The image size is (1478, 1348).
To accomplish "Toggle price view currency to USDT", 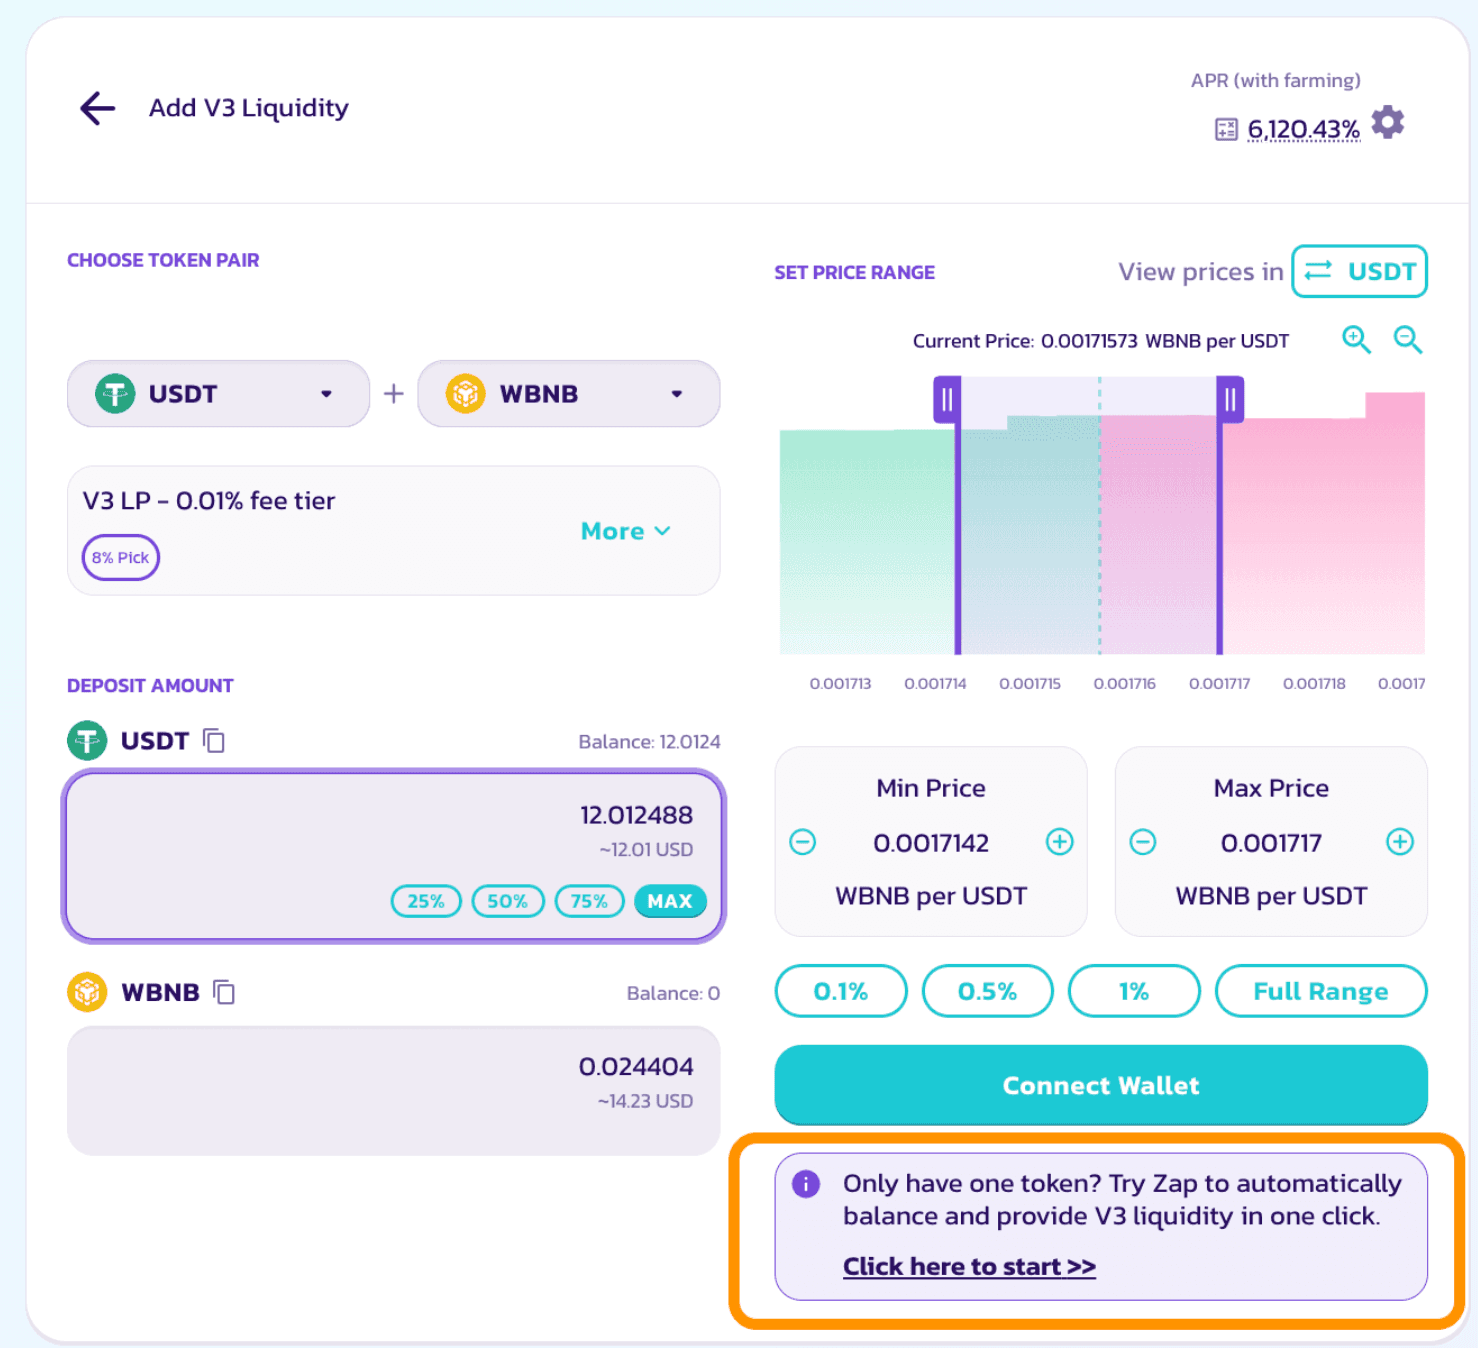I will pos(1359,272).
